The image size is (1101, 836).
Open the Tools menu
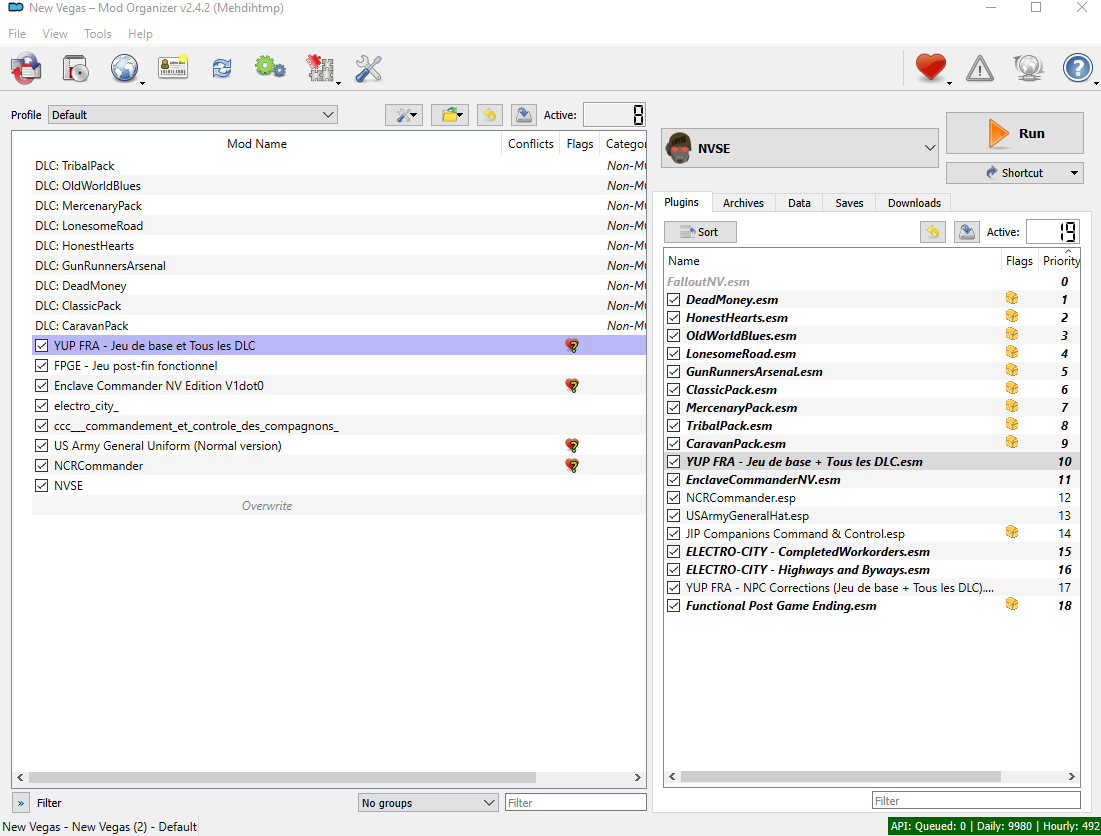98,34
